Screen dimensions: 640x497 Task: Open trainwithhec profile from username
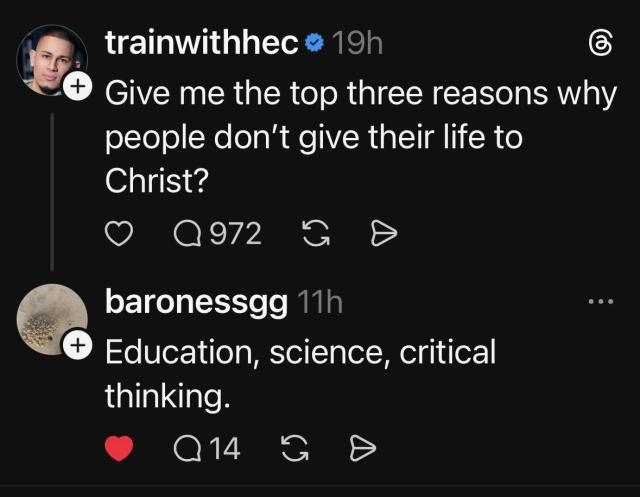coord(200,43)
